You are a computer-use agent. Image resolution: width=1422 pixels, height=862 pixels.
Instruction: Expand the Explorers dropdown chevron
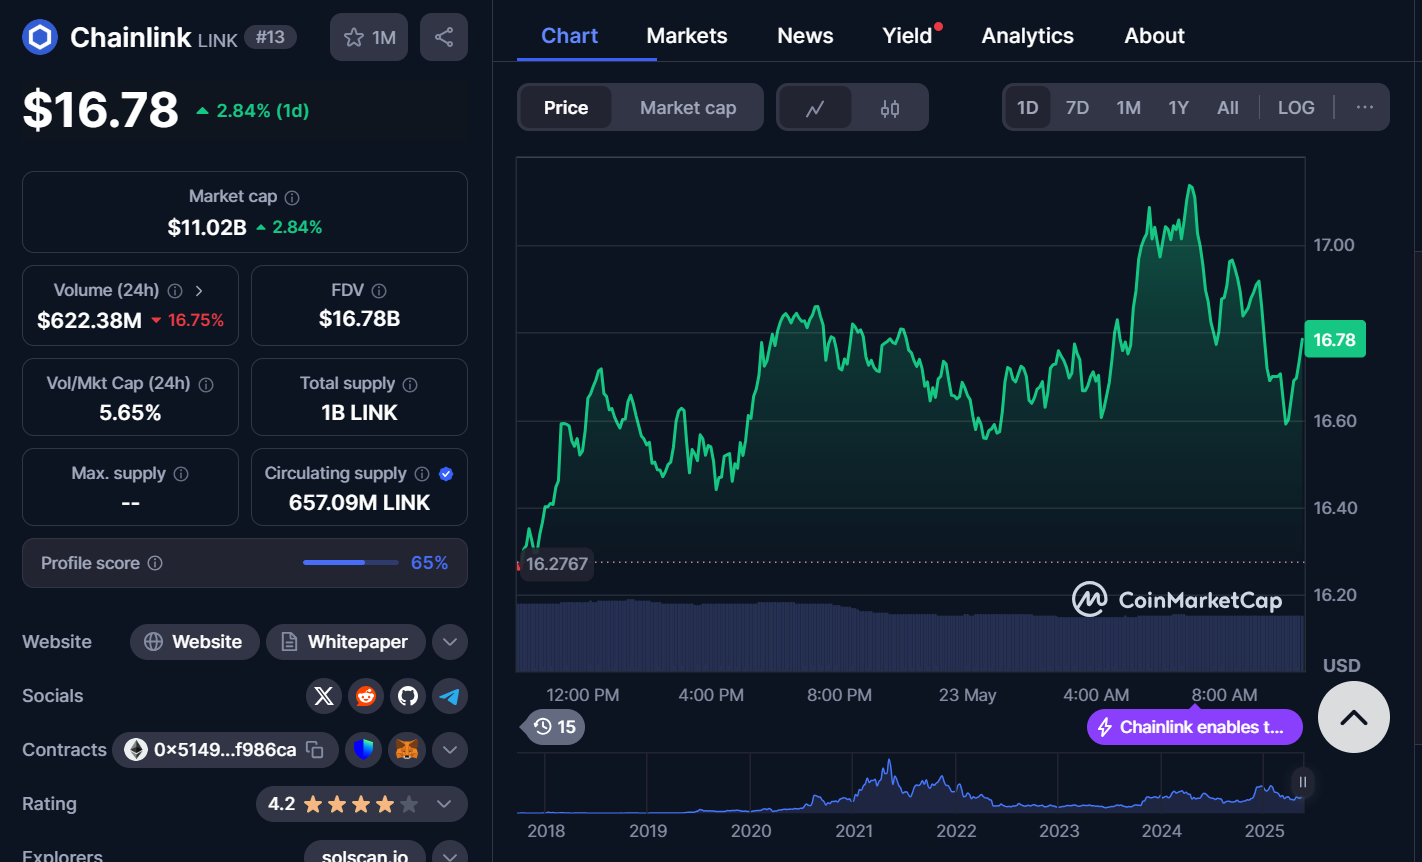click(450, 855)
